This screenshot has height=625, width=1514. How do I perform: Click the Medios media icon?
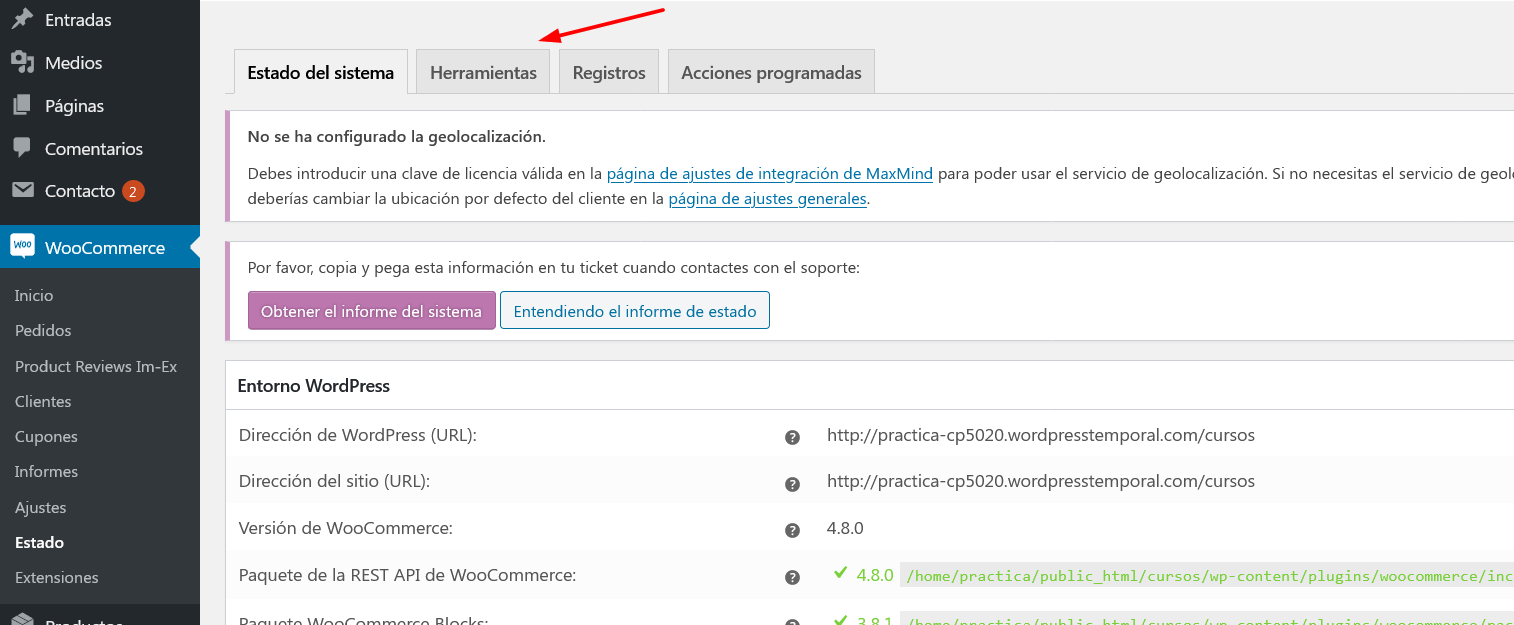click(22, 63)
